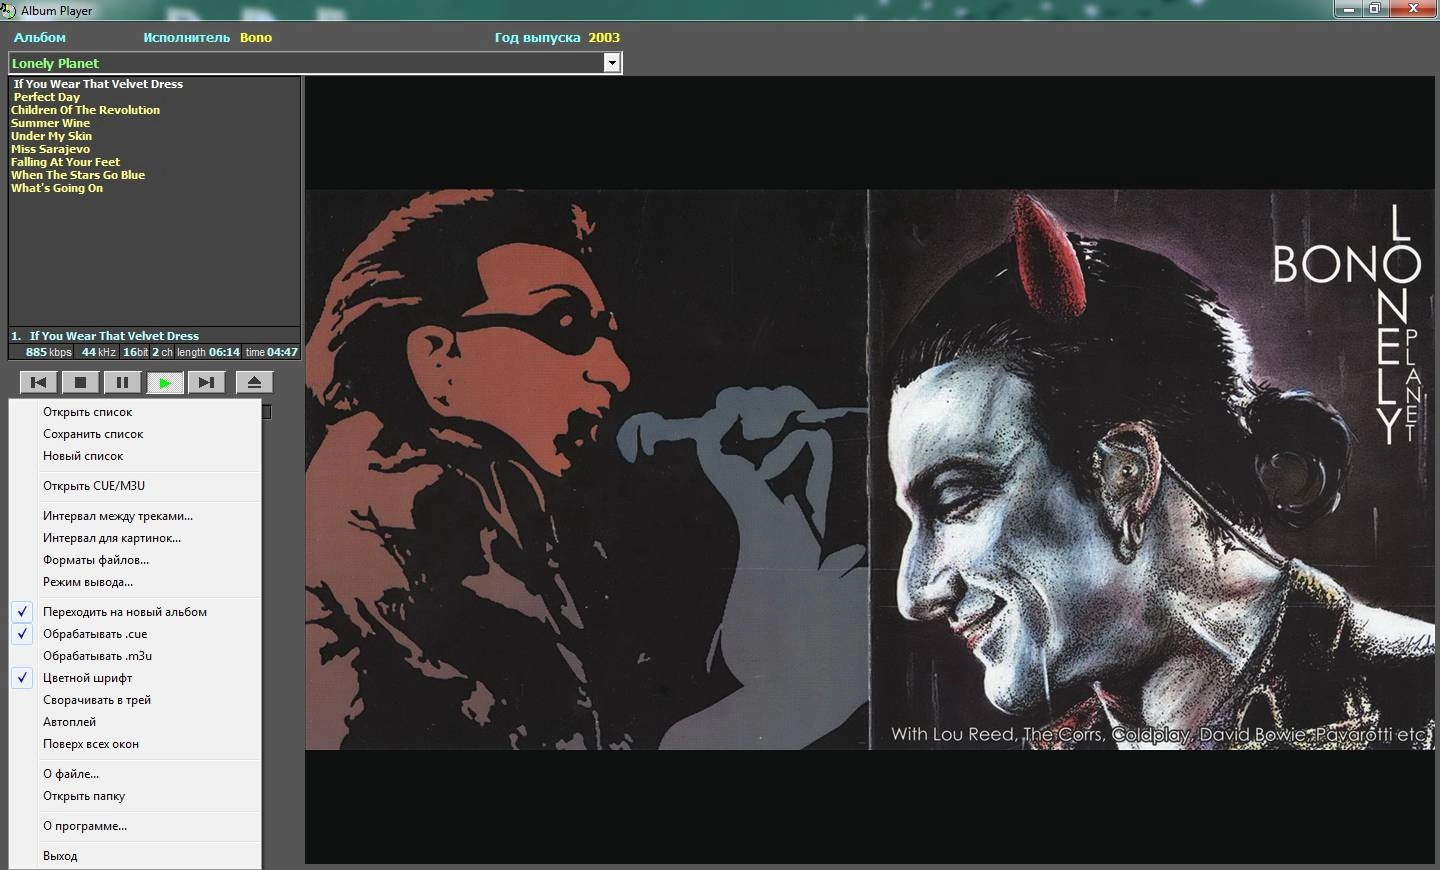Image resolution: width=1440 pixels, height=870 pixels.
Task: Click the eject button
Action: [254, 382]
